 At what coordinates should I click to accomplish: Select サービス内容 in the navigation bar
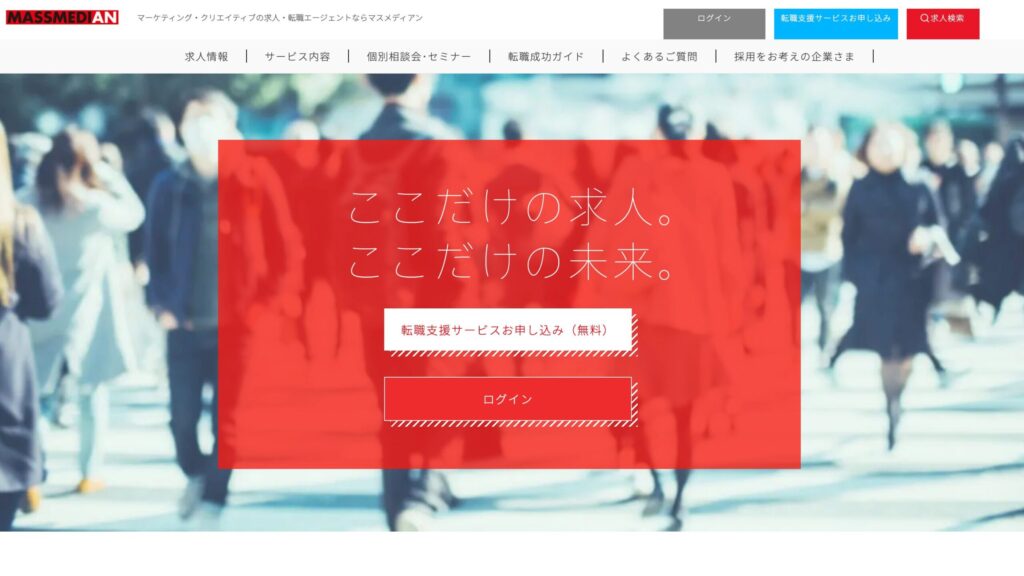pos(297,57)
